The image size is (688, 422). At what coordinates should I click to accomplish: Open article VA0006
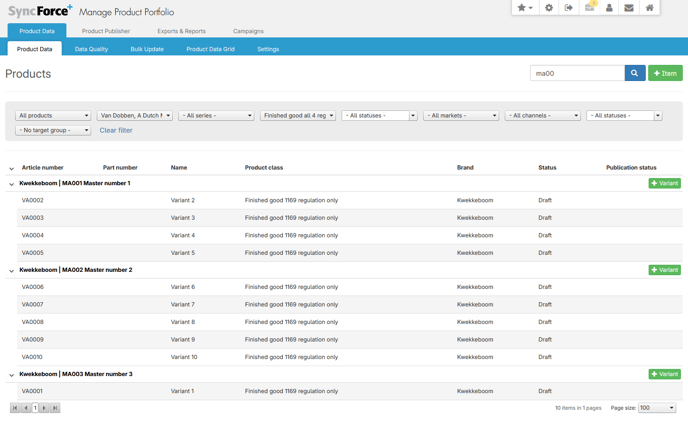pyautogui.click(x=32, y=287)
